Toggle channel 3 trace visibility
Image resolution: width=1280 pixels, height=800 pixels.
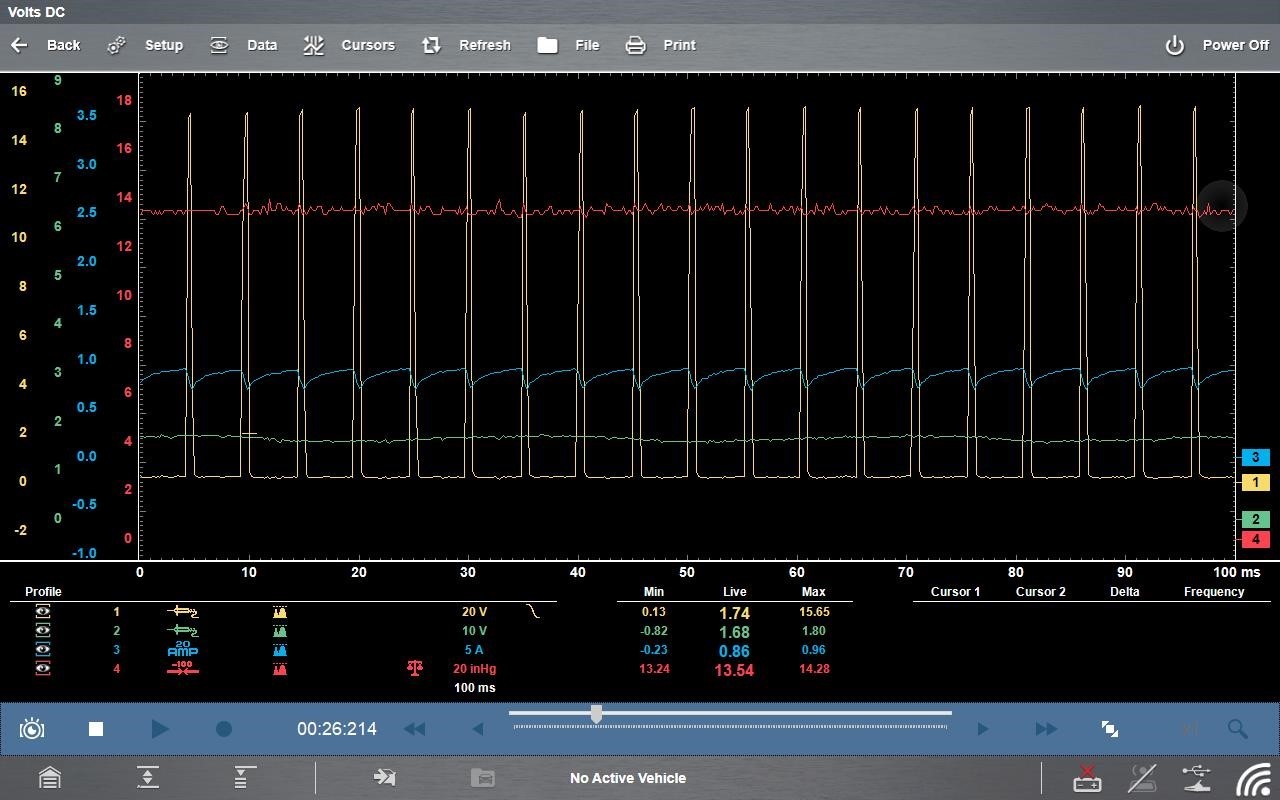click(x=43, y=650)
